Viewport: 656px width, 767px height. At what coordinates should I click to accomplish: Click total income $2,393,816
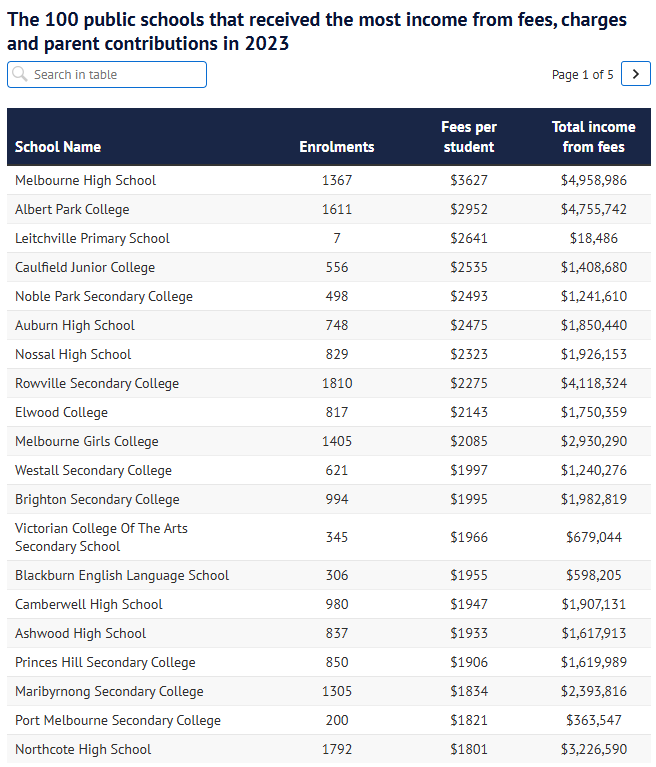[x=593, y=691]
